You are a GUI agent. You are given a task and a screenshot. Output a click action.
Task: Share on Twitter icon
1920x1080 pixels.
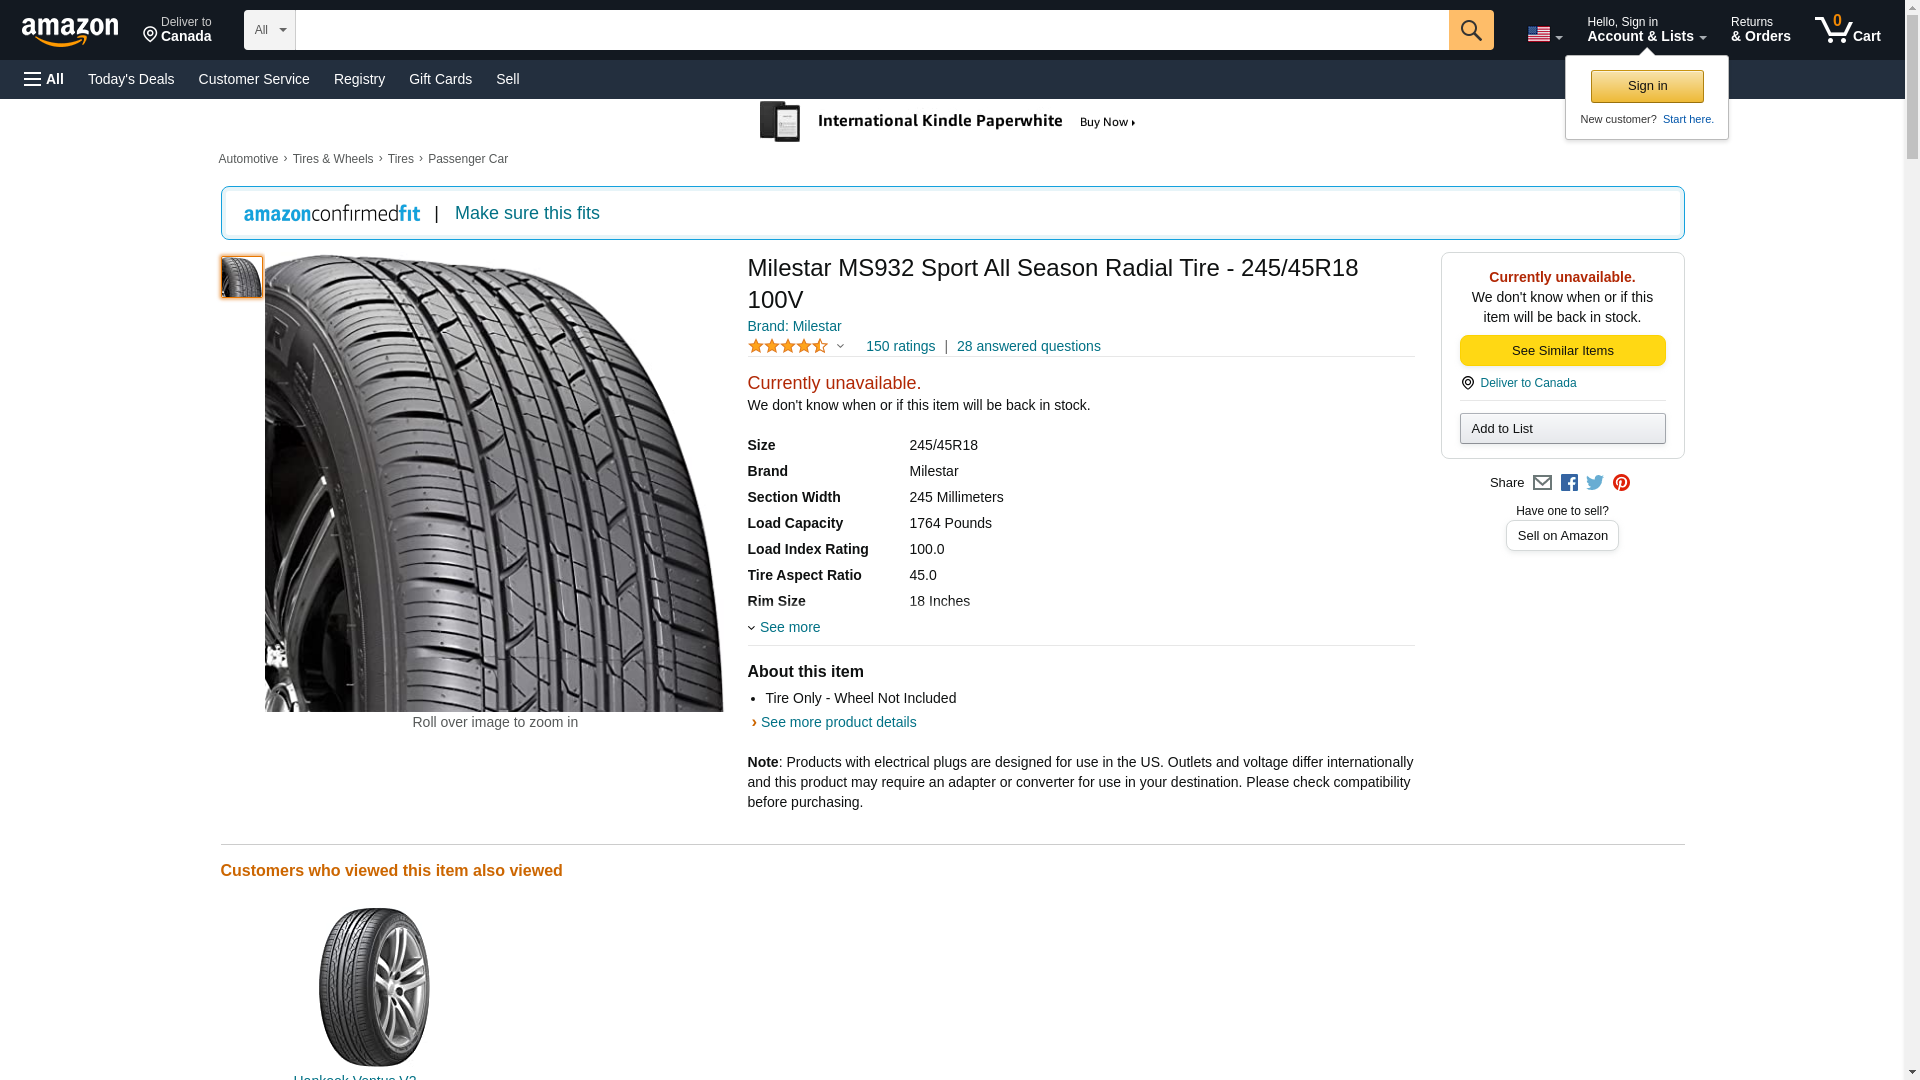1595,483
